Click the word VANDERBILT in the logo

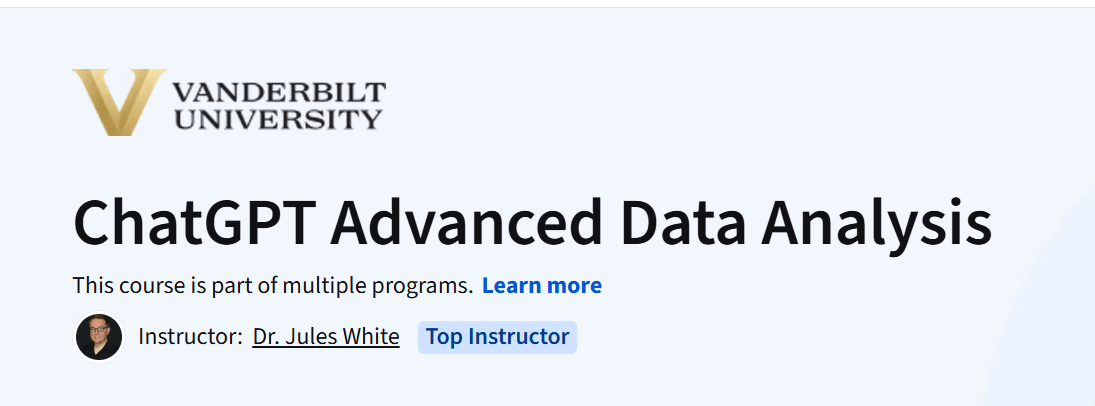coord(279,92)
